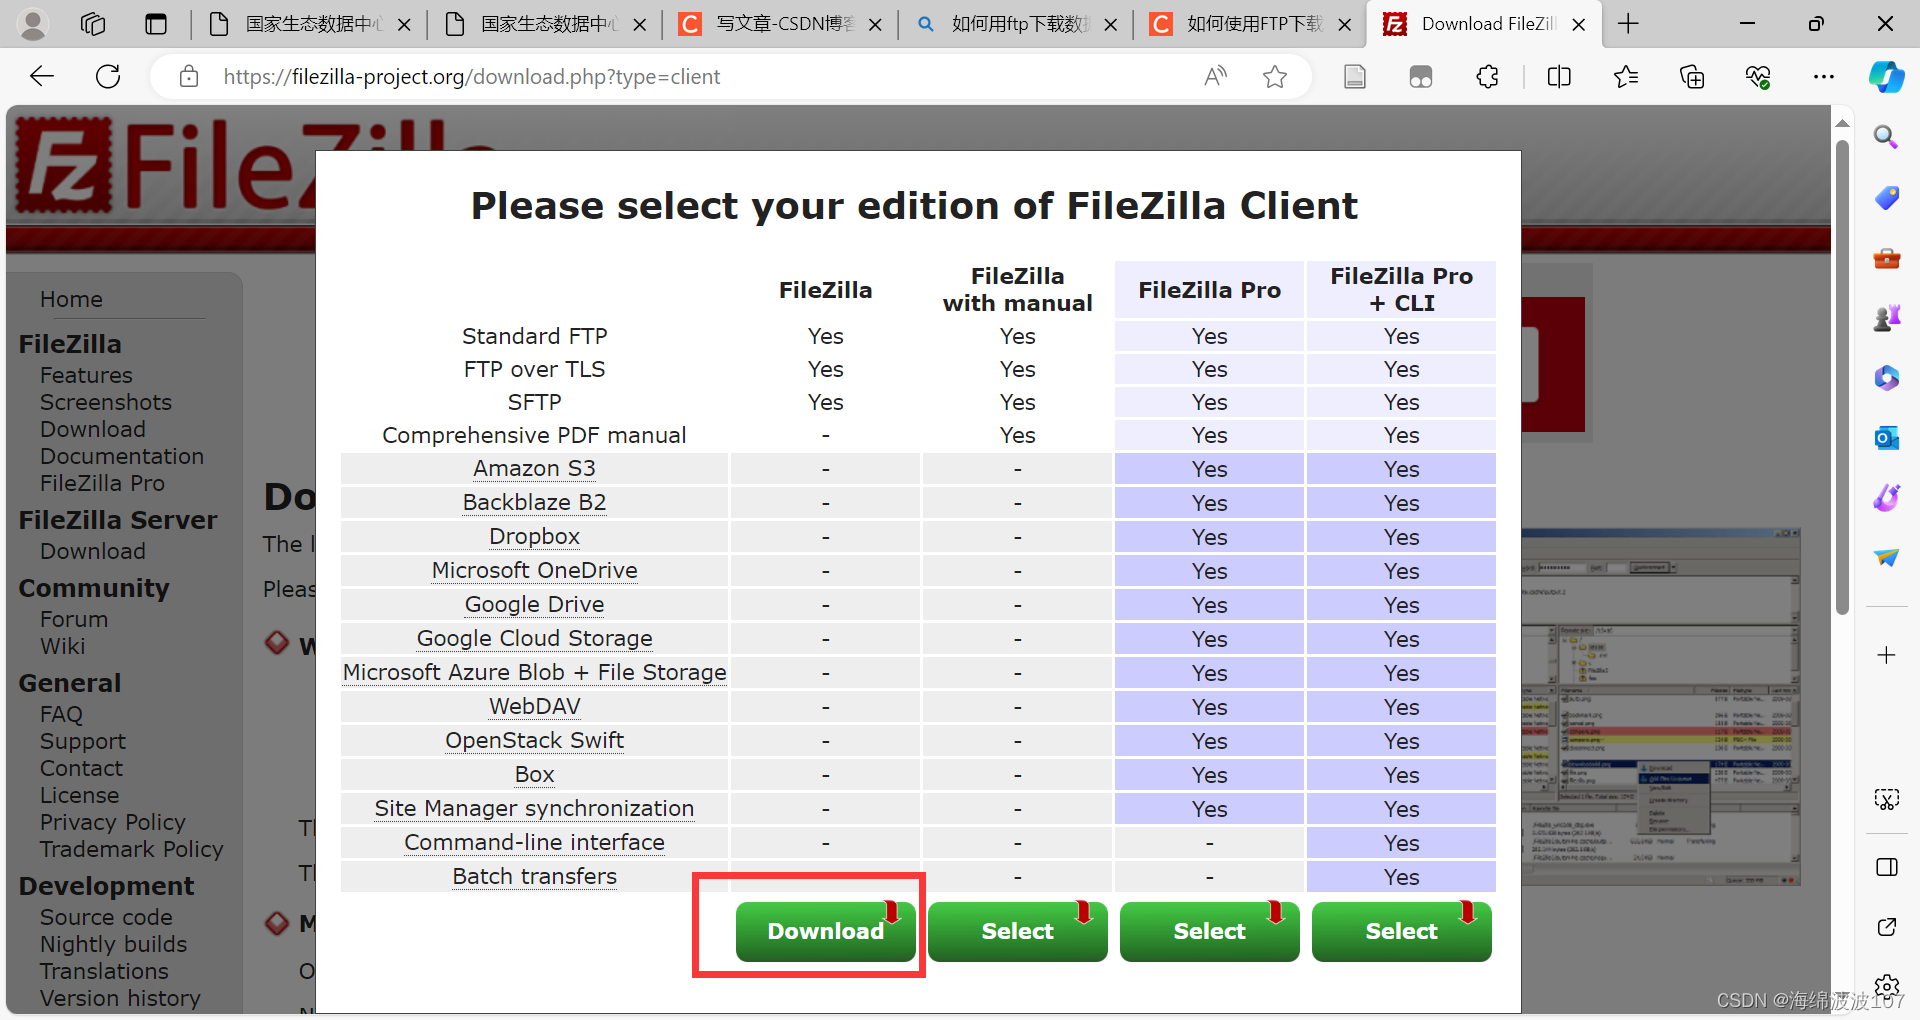
Task: Open the Forum link under Community
Action: pos(74,620)
